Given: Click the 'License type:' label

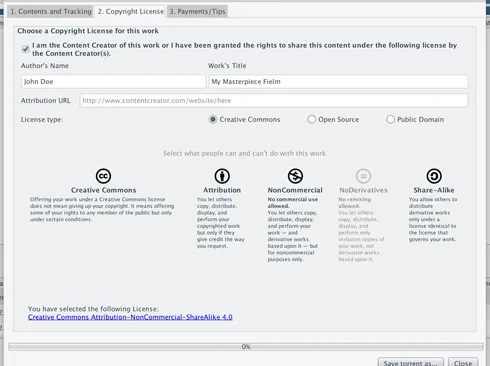Looking at the screenshot, I should 42,119.
